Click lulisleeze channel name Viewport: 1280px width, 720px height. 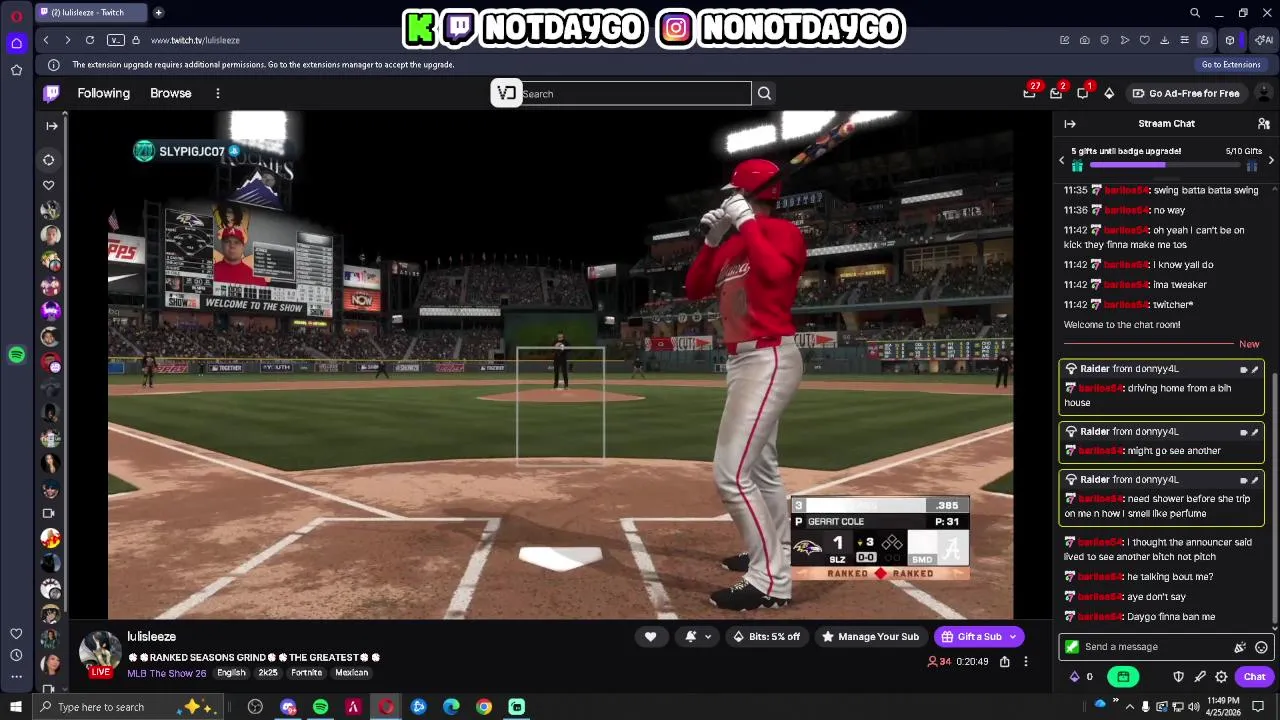coord(152,637)
